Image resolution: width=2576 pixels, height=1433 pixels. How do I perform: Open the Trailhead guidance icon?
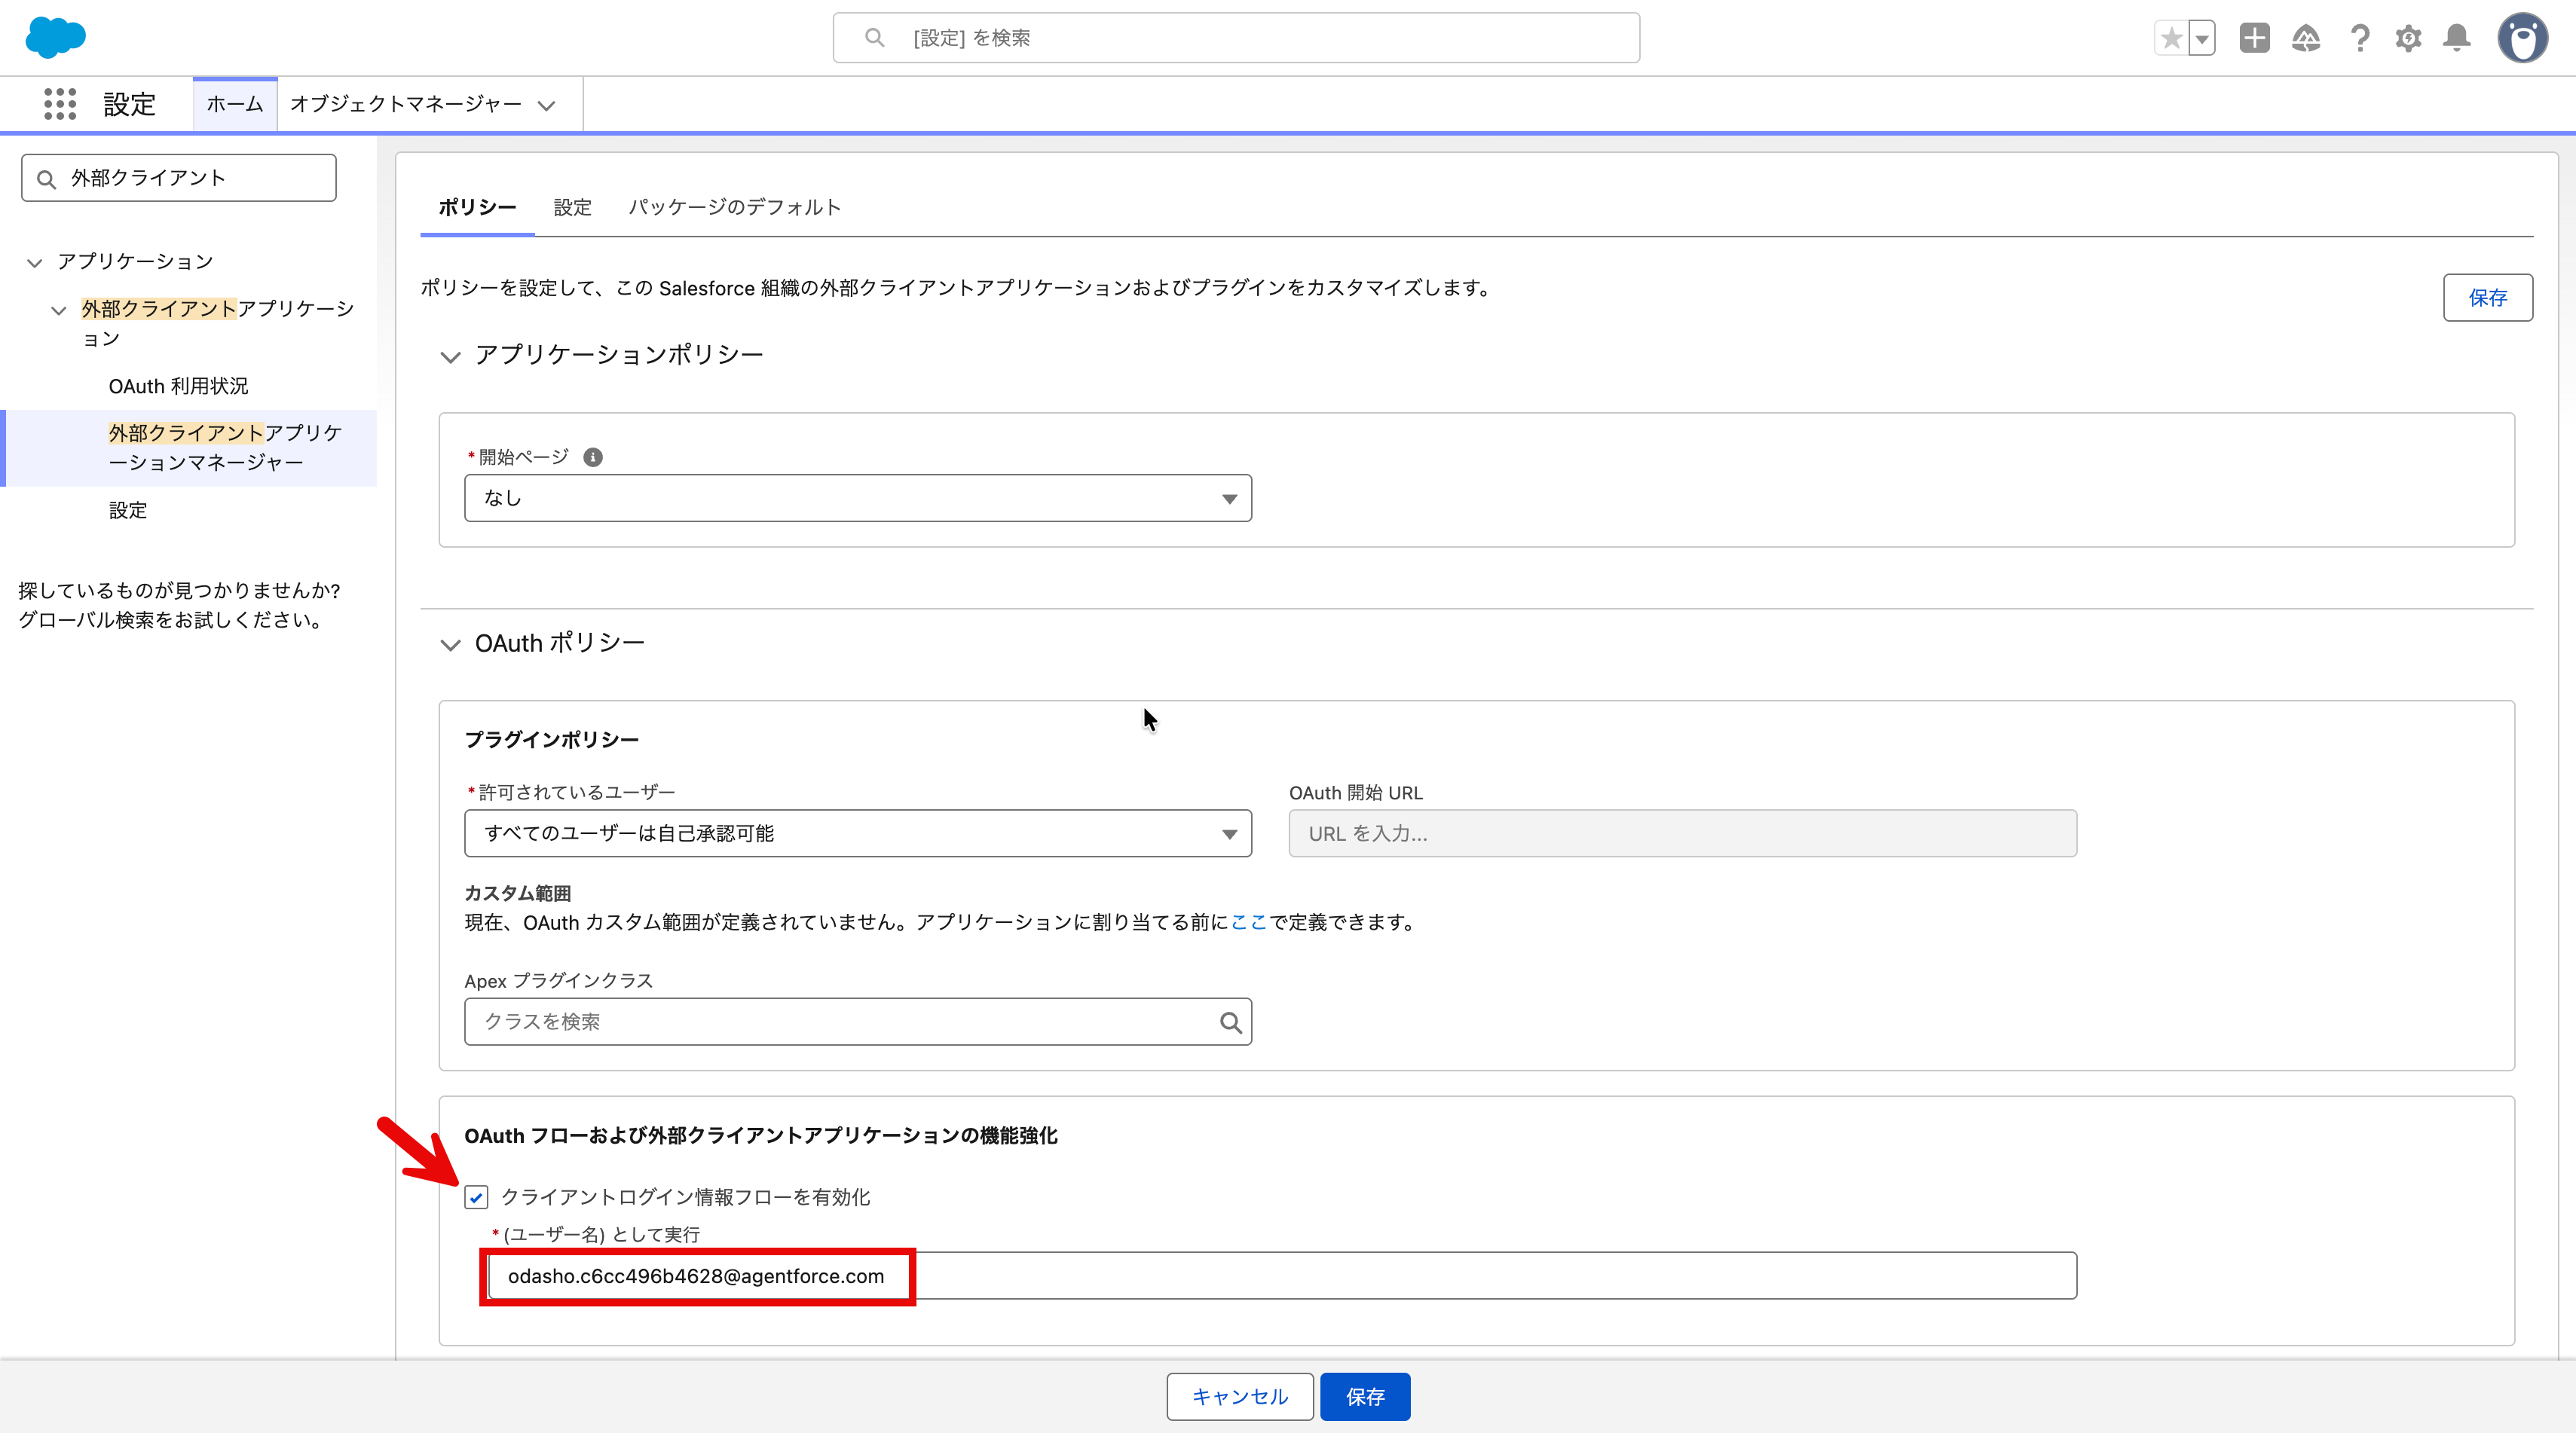click(x=2306, y=38)
